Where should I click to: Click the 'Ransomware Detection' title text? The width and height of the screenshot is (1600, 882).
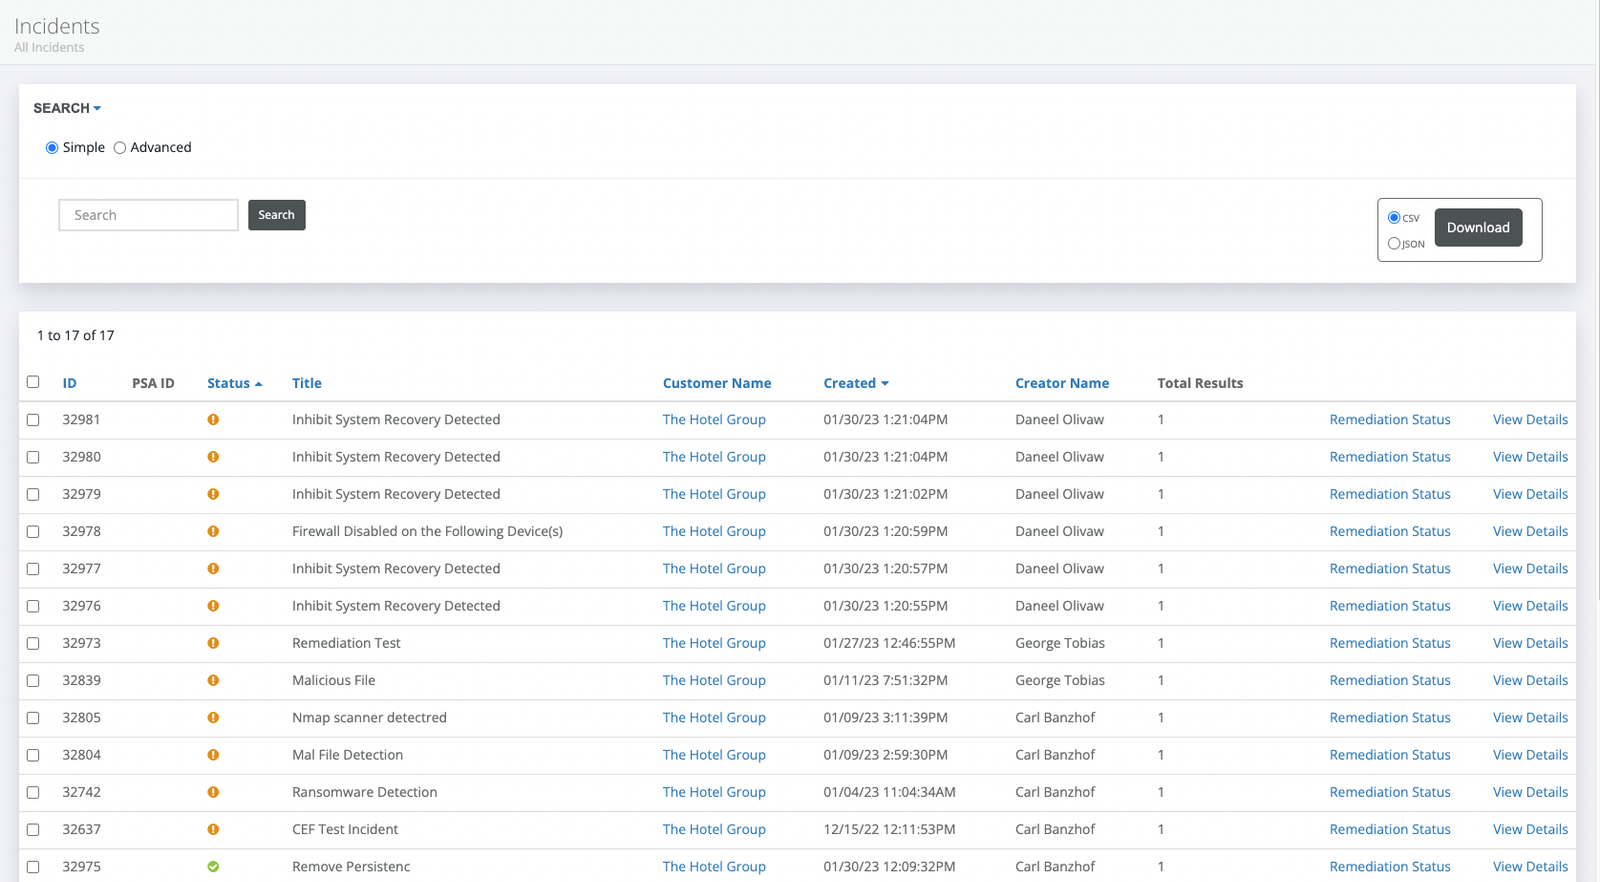pos(365,792)
